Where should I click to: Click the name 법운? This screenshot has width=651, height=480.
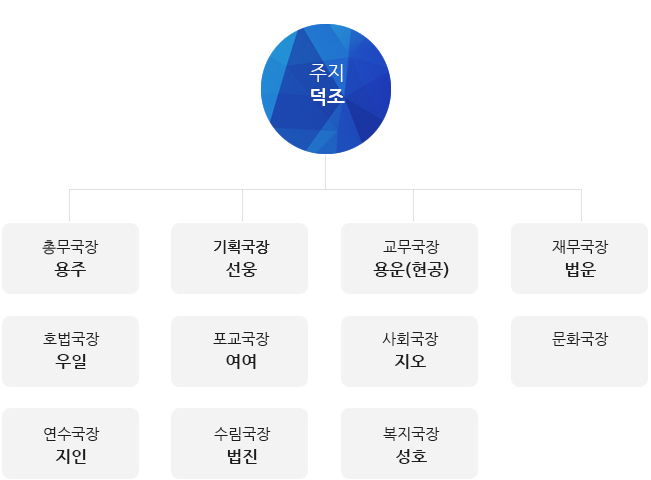point(580,270)
